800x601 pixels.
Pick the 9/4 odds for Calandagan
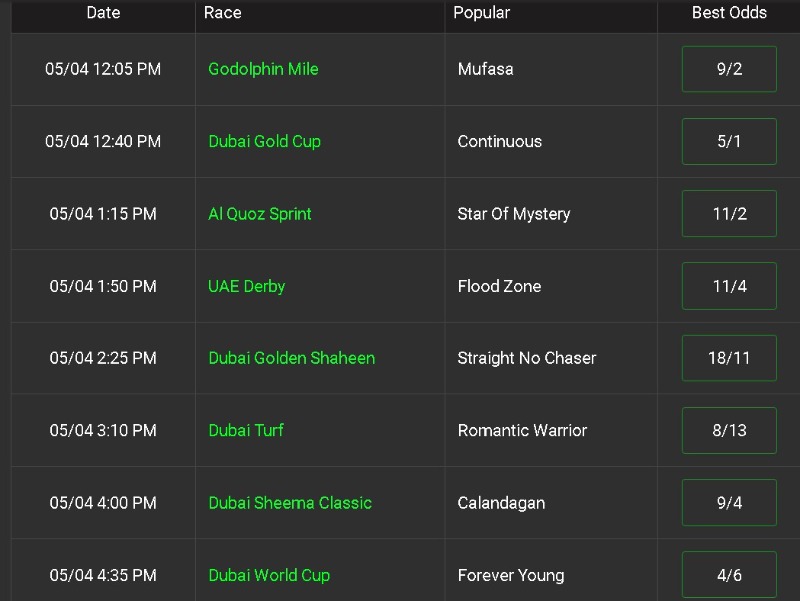[x=729, y=503]
